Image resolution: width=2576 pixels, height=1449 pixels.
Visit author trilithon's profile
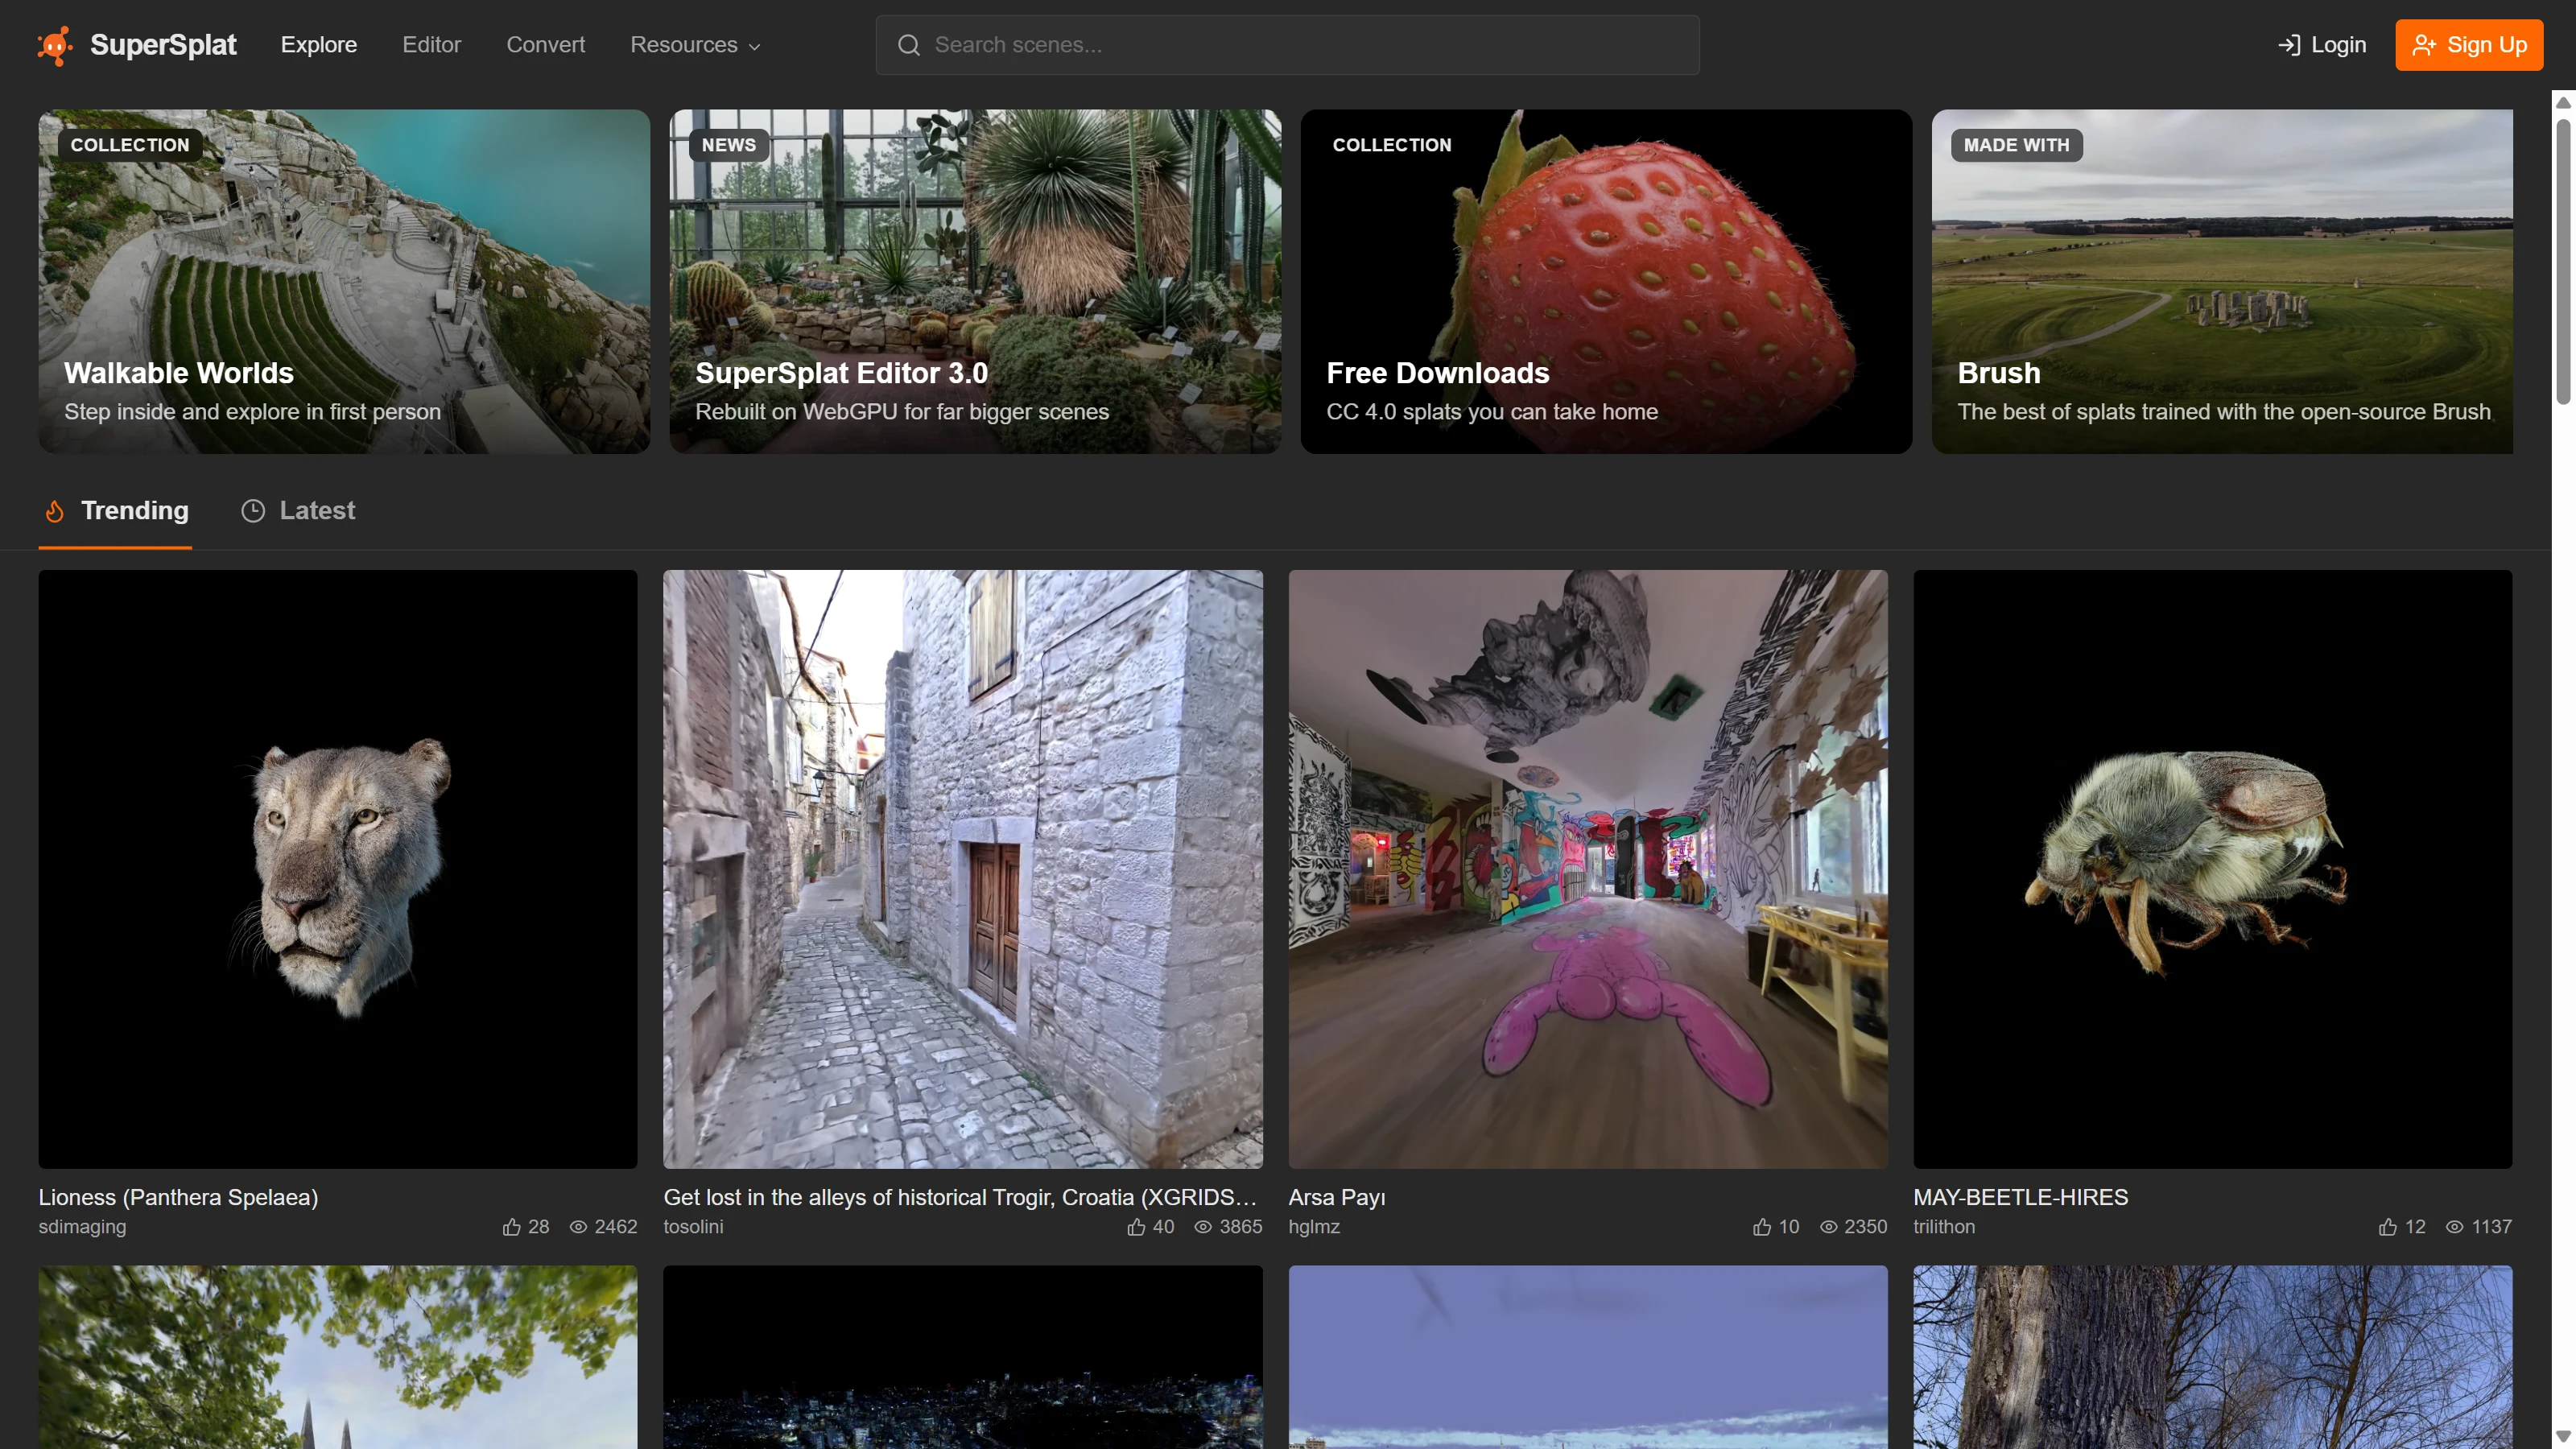click(1944, 1227)
